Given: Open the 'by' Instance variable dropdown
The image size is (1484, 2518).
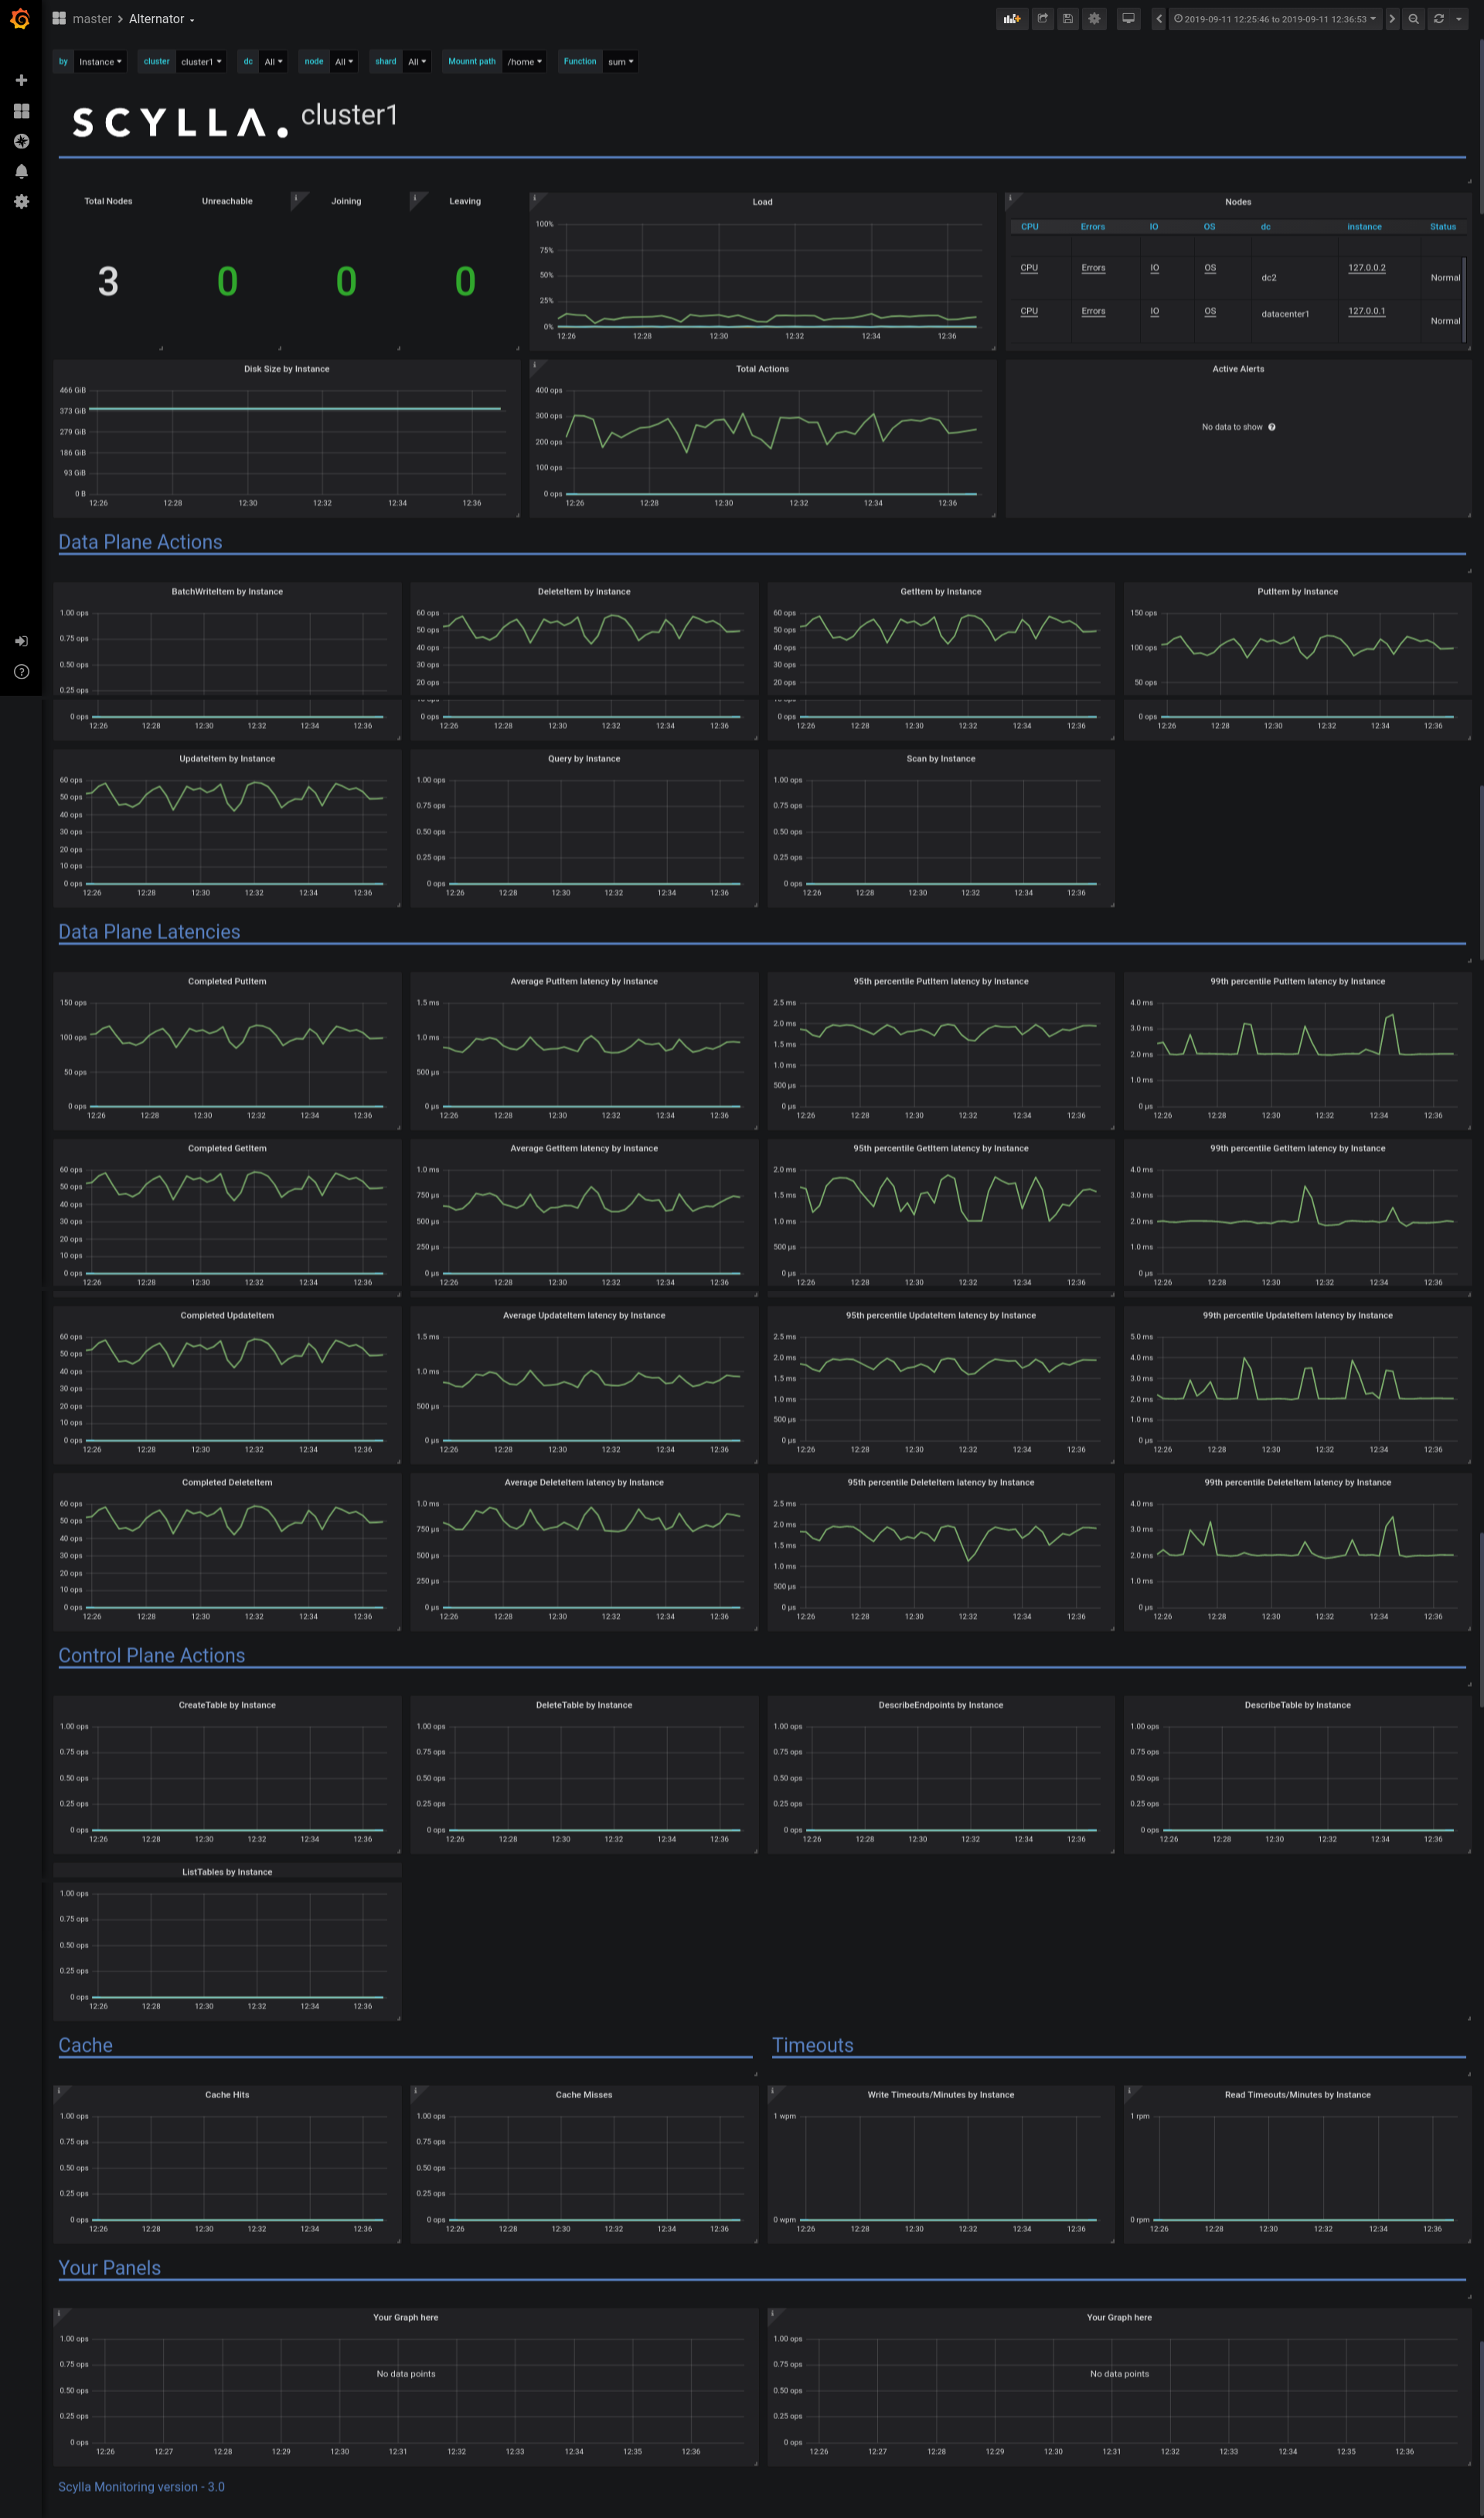Looking at the screenshot, I should tap(100, 62).
